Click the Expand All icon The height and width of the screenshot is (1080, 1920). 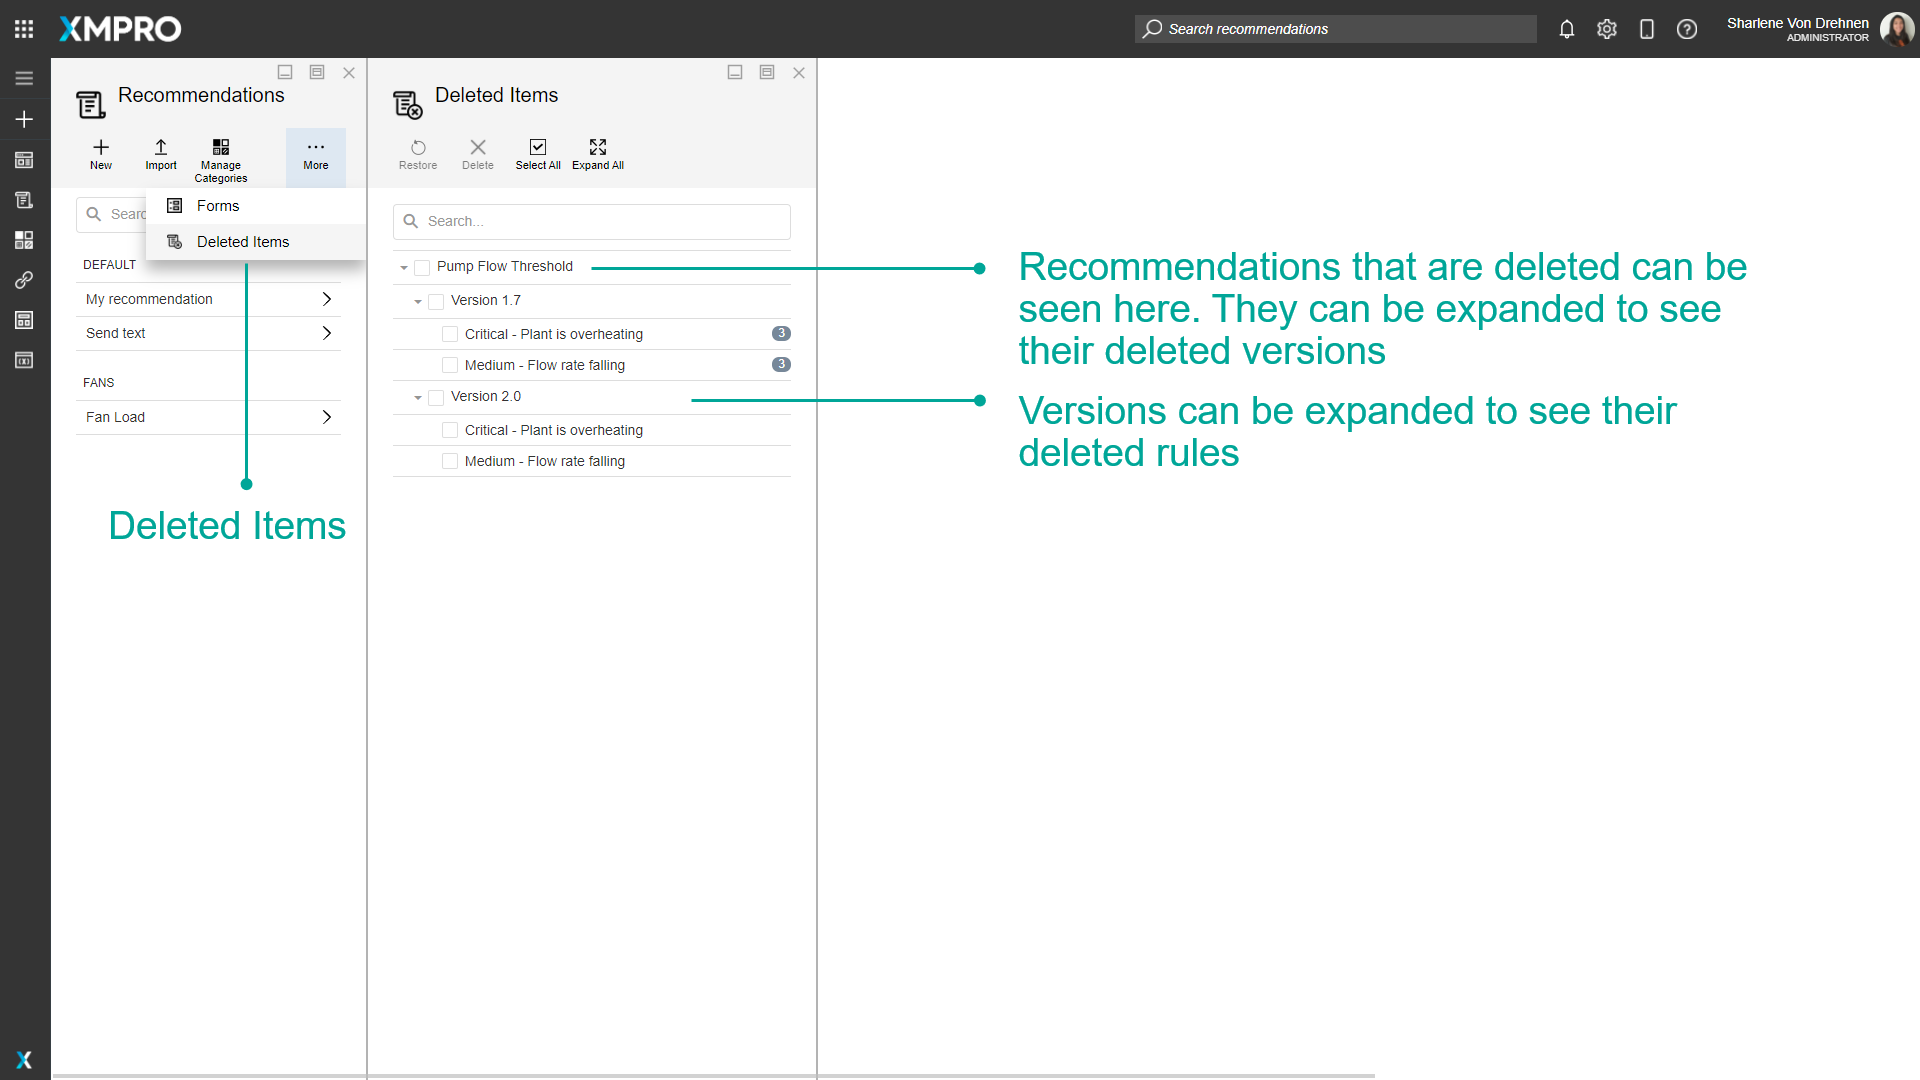[x=598, y=148]
